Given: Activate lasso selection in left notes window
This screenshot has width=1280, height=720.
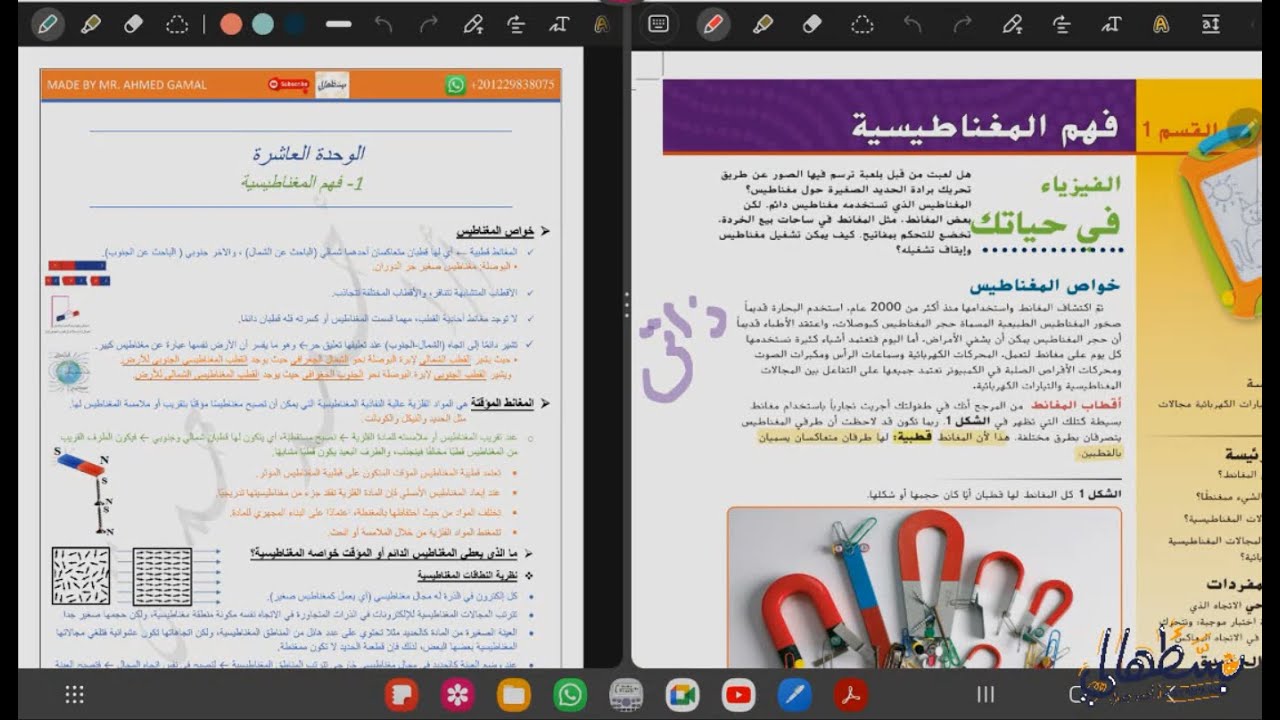Looking at the screenshot, I should [x=177, y=24].
